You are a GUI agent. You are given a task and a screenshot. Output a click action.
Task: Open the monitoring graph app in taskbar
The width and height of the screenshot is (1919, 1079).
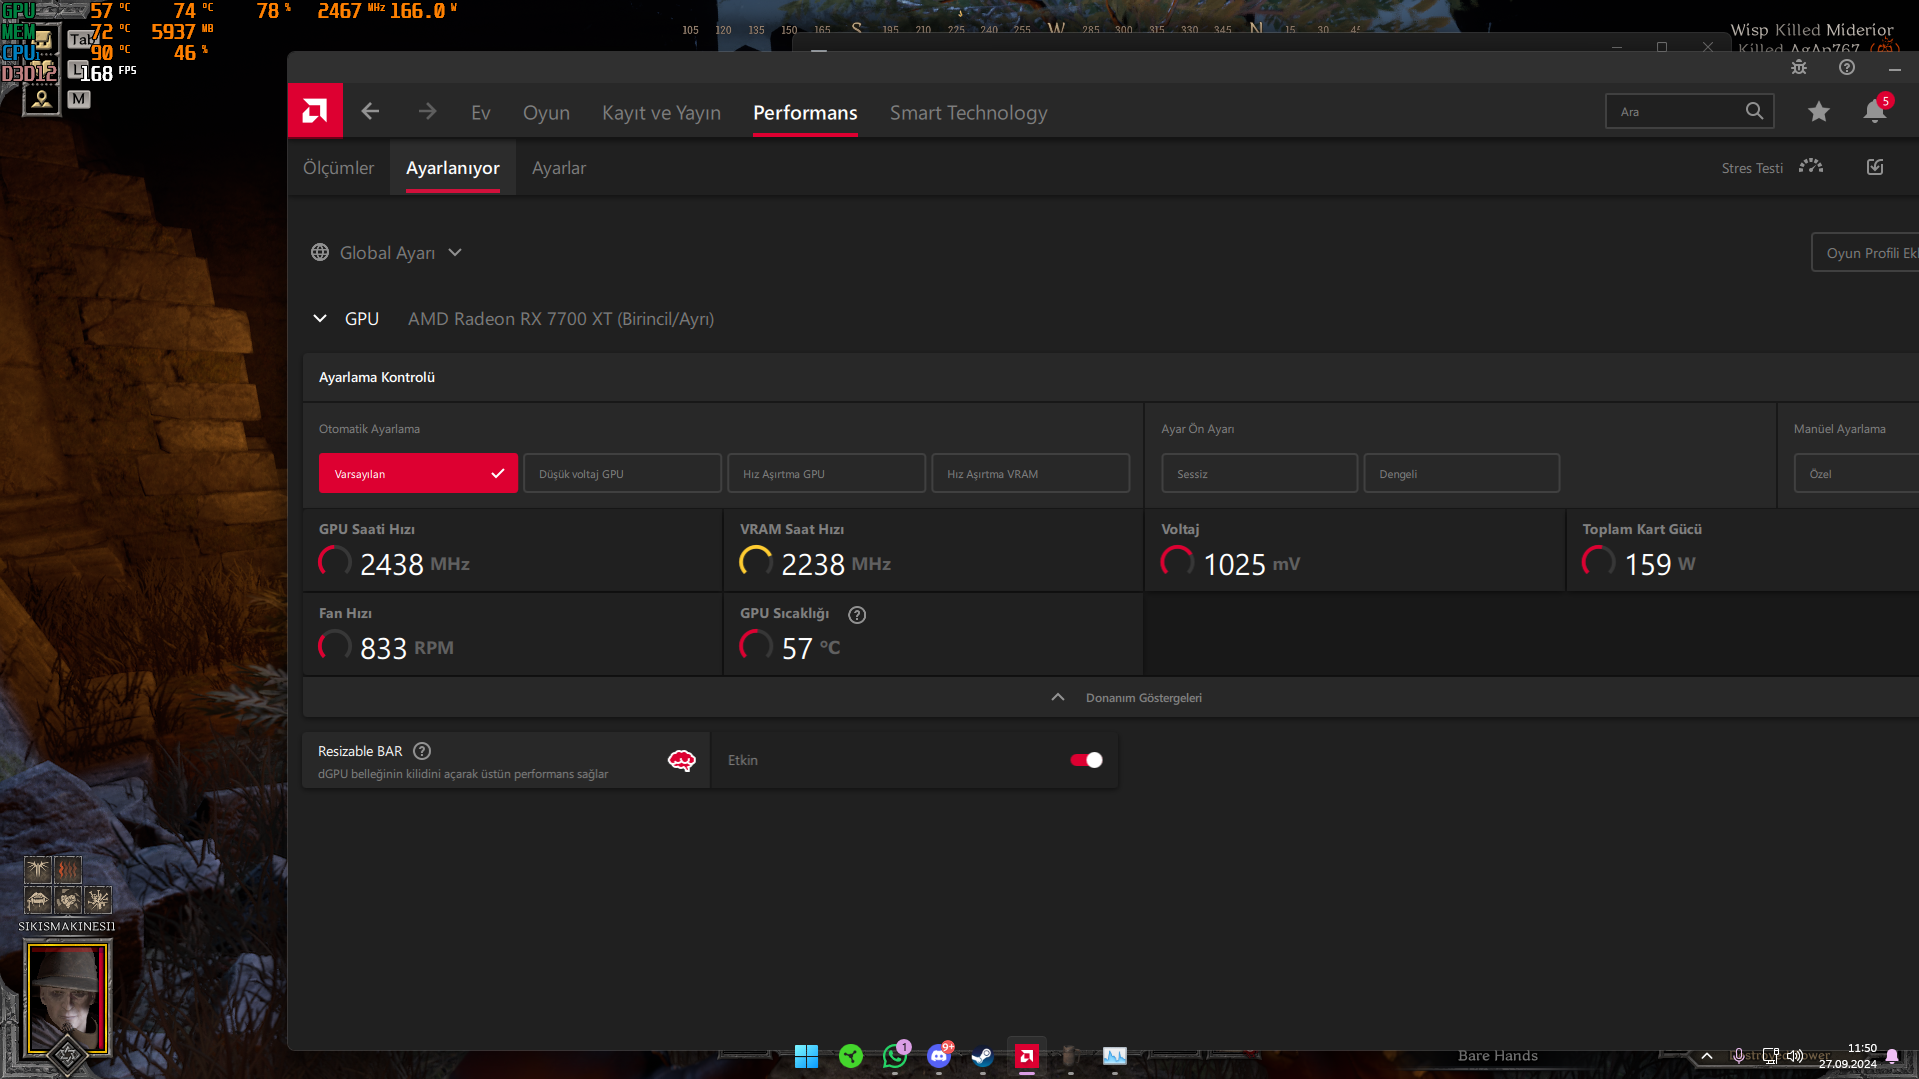pyautogui.click(x=1115, y=1056)
